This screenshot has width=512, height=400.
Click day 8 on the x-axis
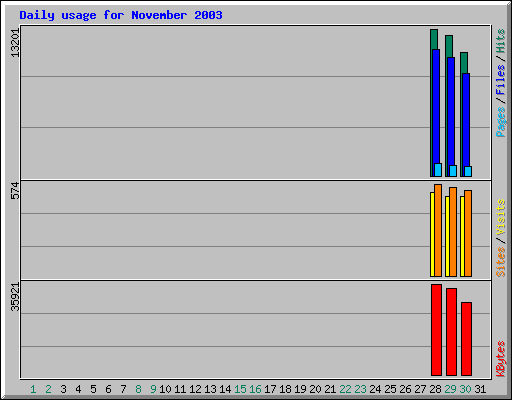tap(138, 389)
